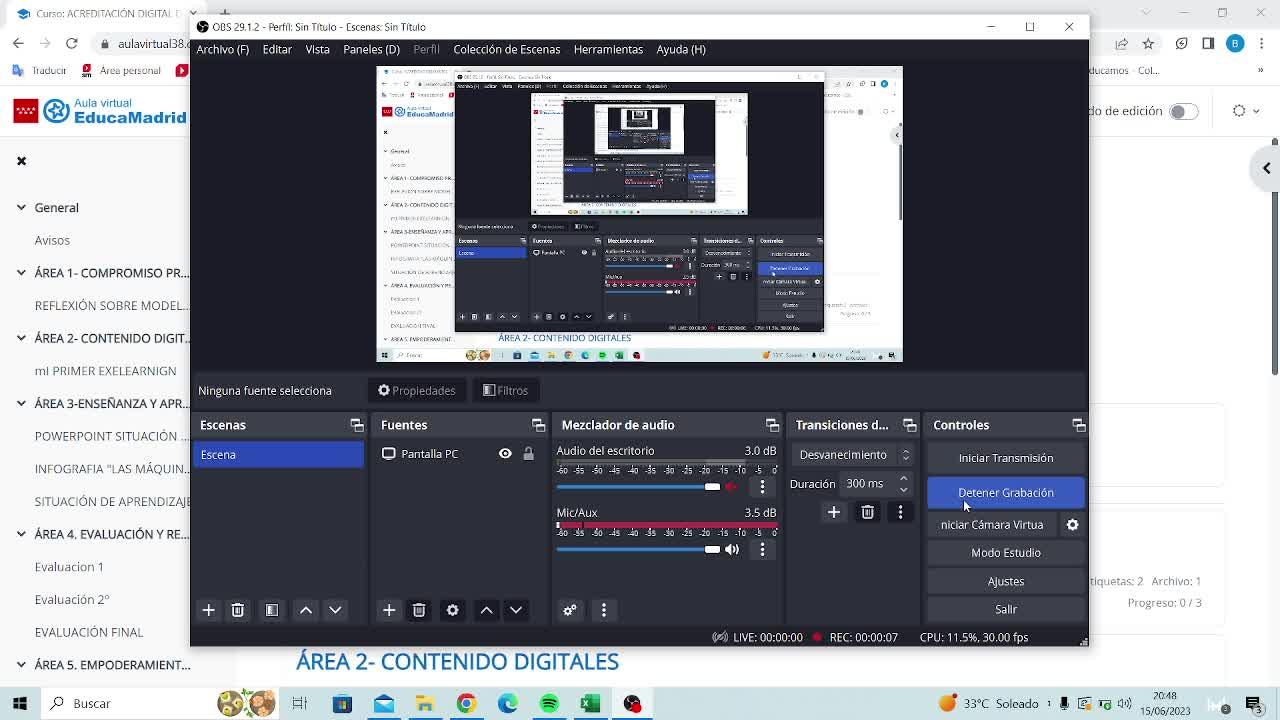The image size is (1280, 720).
Task: Open the Colección de Escenas menu
Action: click(506, 49)
